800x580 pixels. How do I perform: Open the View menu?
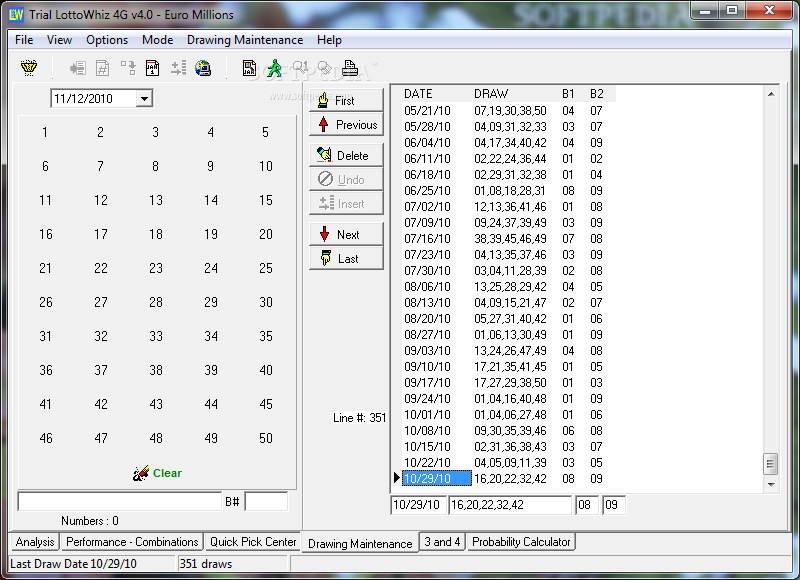(59, 40)
